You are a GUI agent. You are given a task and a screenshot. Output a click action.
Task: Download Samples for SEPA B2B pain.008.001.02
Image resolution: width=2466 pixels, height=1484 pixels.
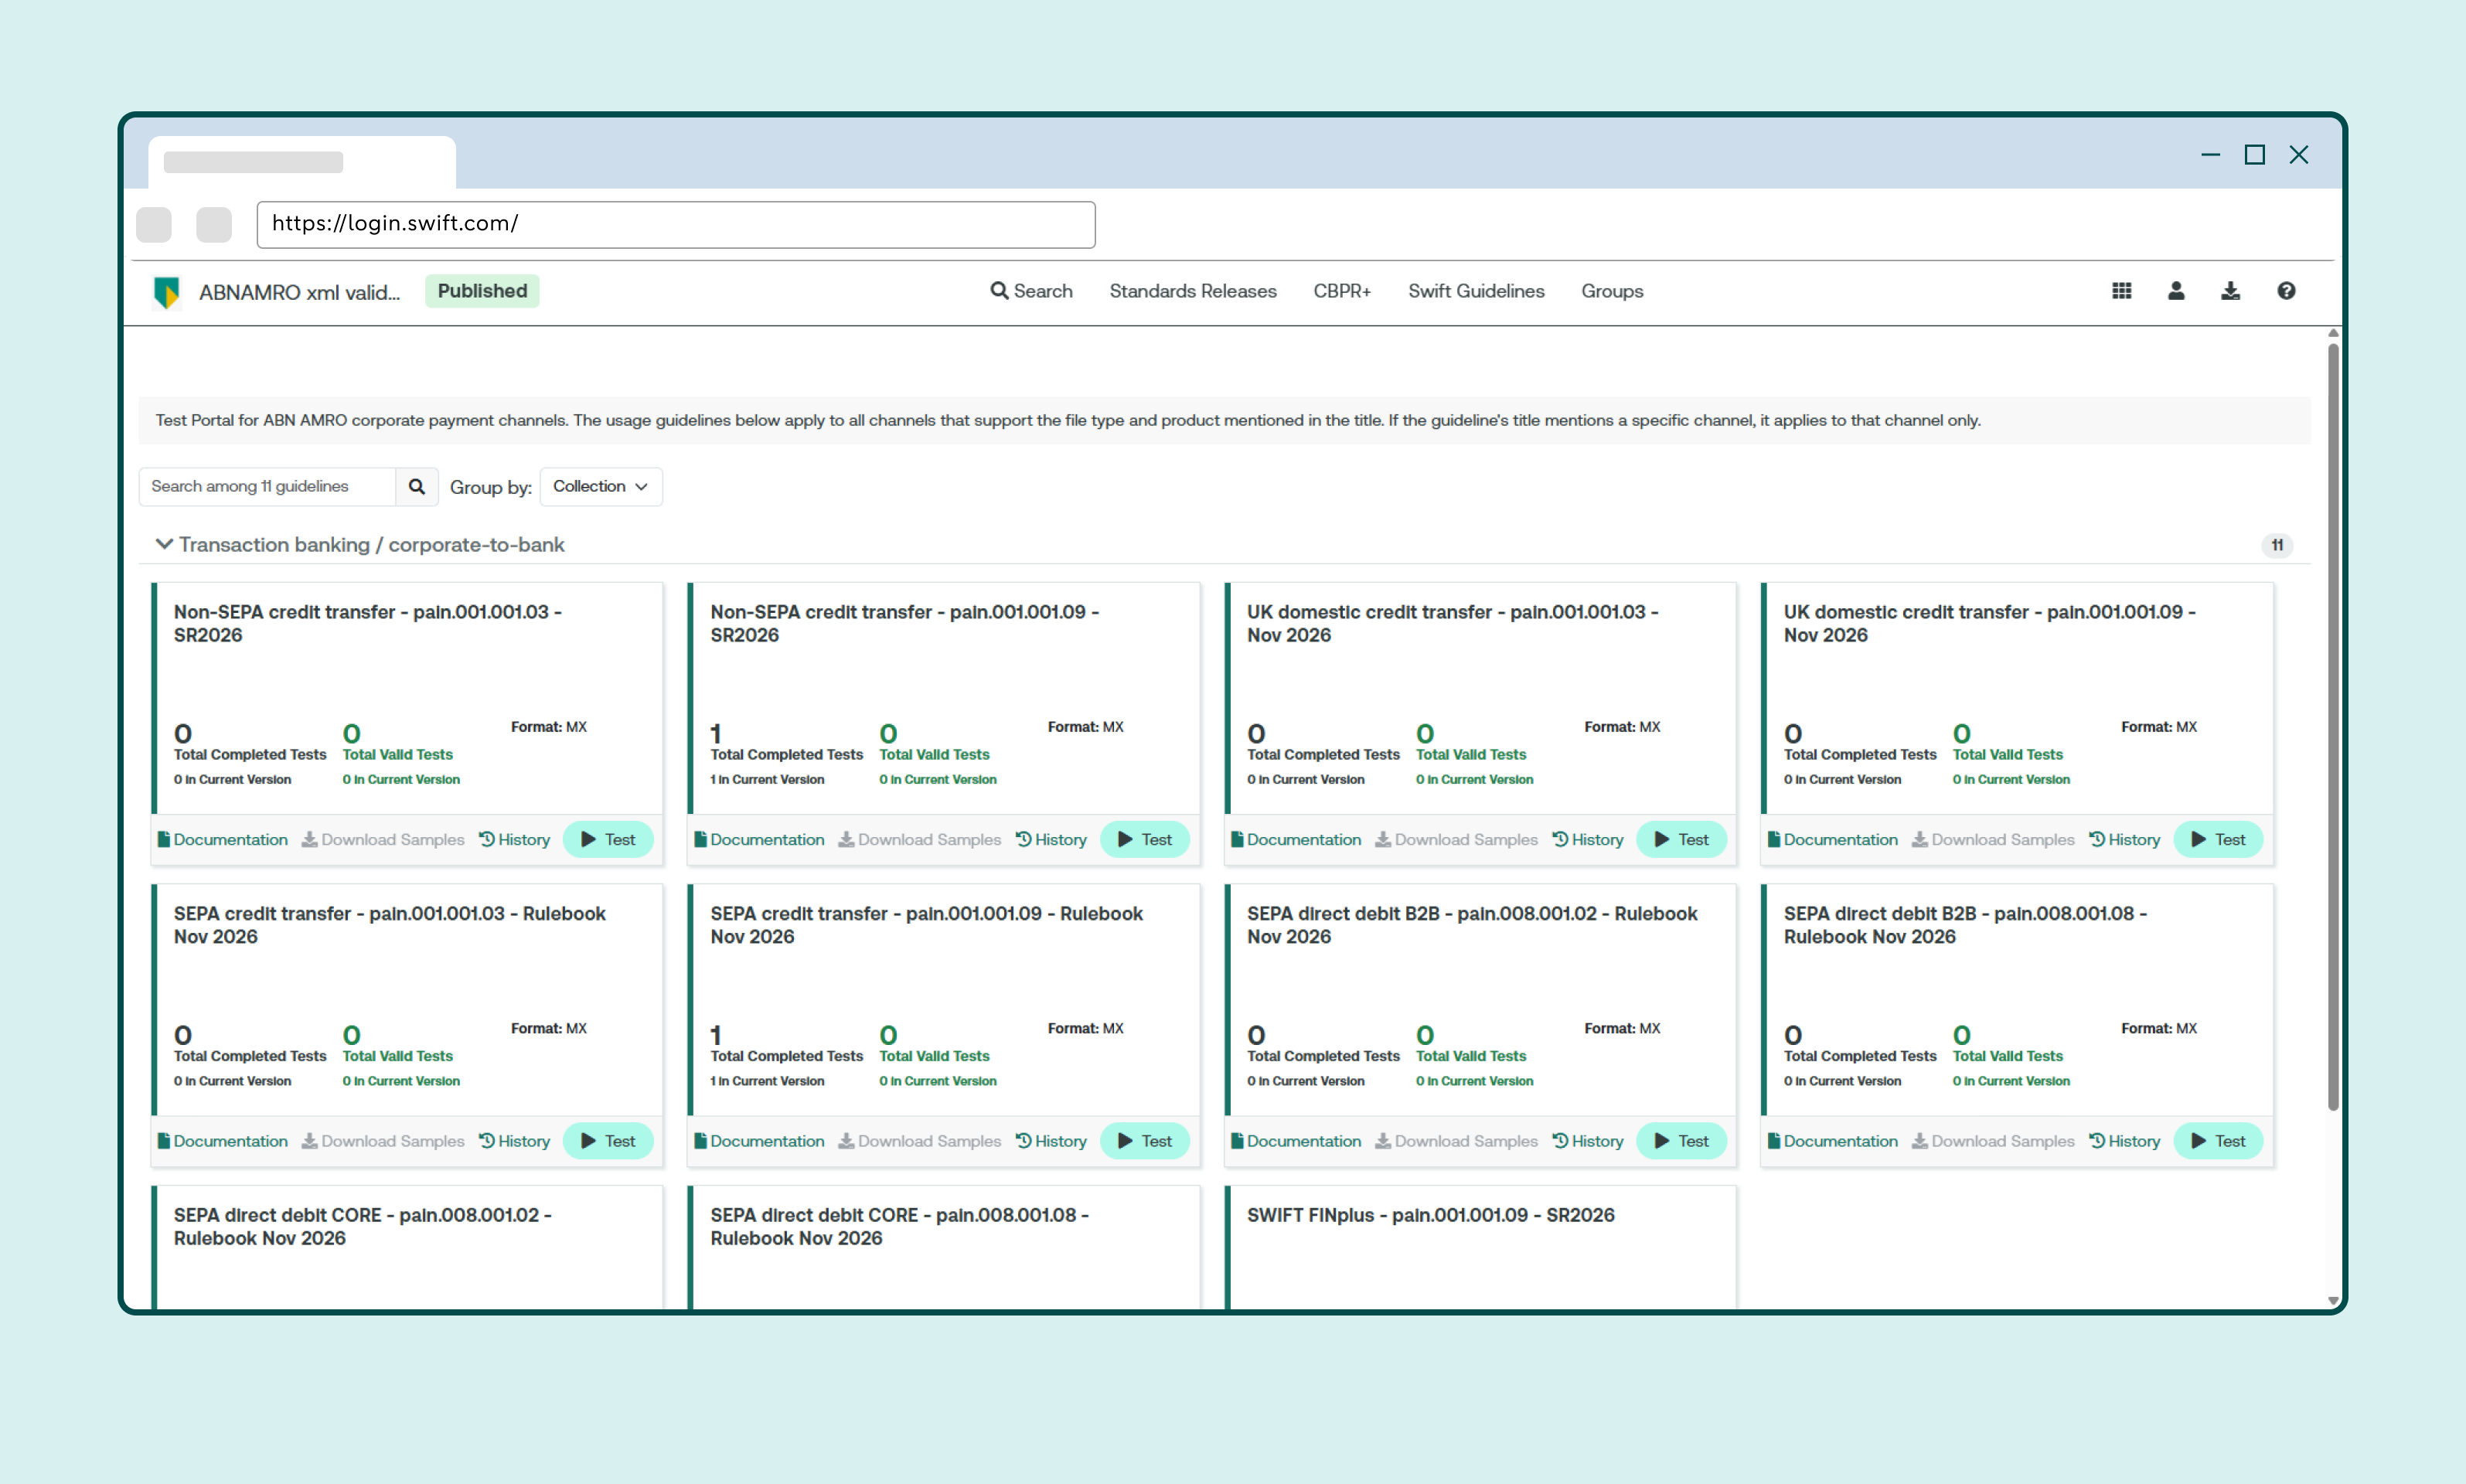pyautogui.click(x=1457, y=1141)
